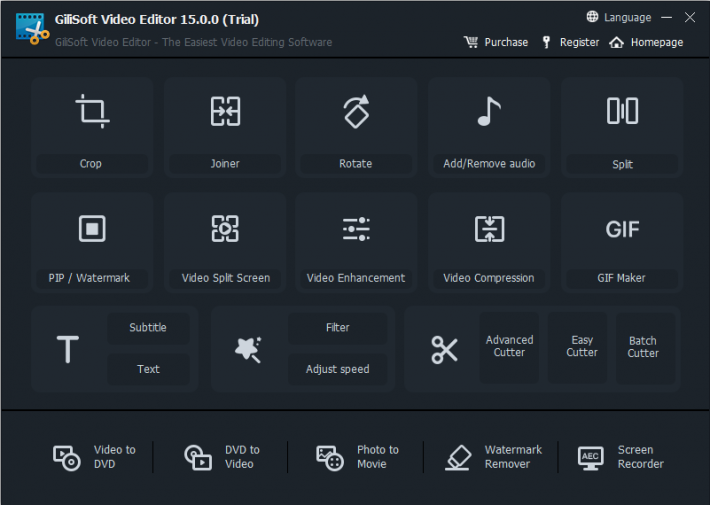The height and width of the screenshot is (505, 710).
Task: Click the Crop label
Action: tap(91, 164)
